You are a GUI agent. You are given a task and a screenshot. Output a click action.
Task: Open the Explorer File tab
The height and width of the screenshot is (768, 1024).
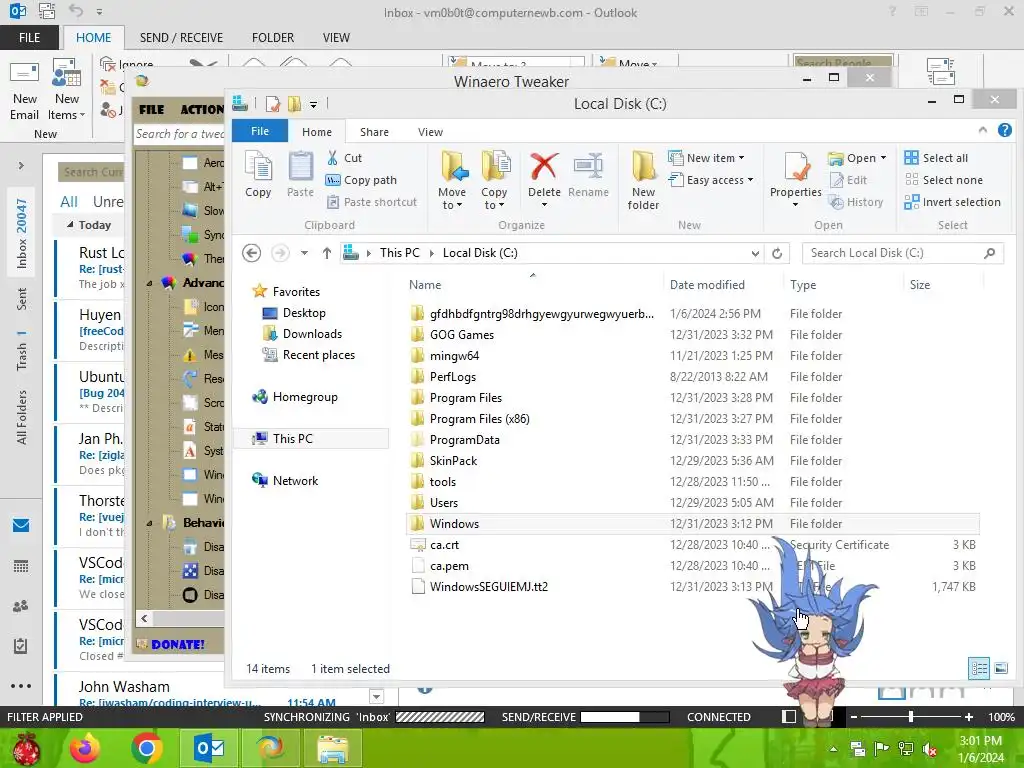pos(260,131)
